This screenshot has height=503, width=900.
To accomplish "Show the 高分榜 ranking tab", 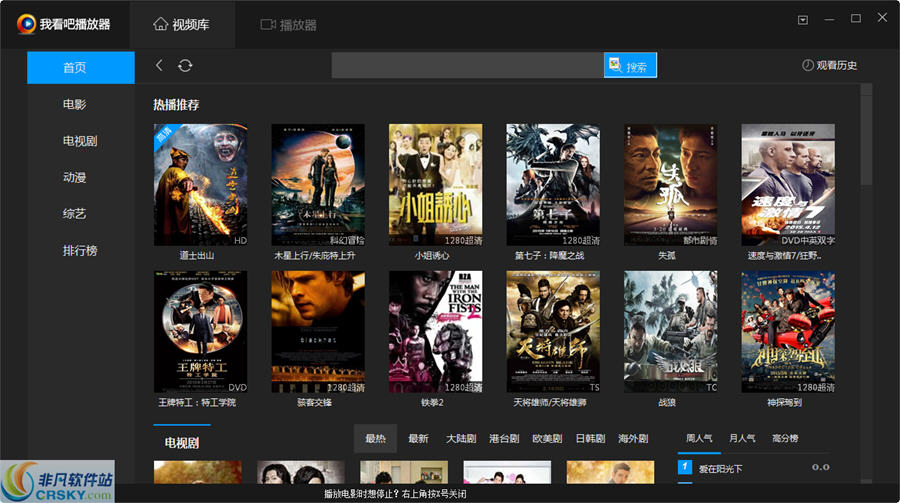I will (785, 438).
